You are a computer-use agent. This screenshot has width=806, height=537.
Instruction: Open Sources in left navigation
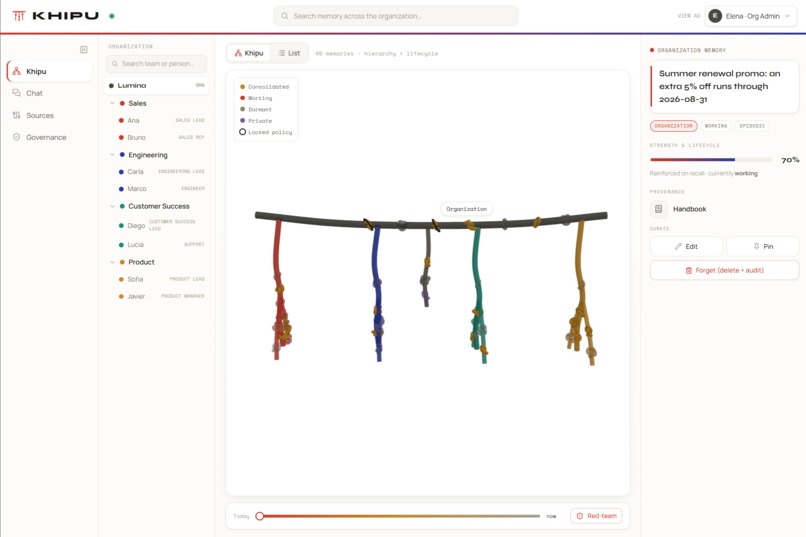tap(49, 116)
